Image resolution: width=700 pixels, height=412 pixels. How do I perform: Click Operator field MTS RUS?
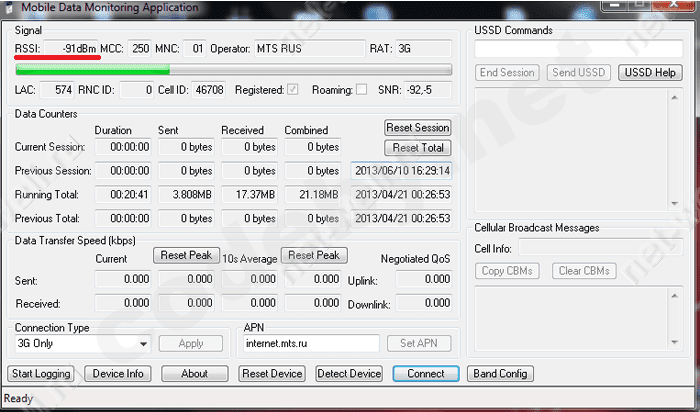tap(310, 49)
